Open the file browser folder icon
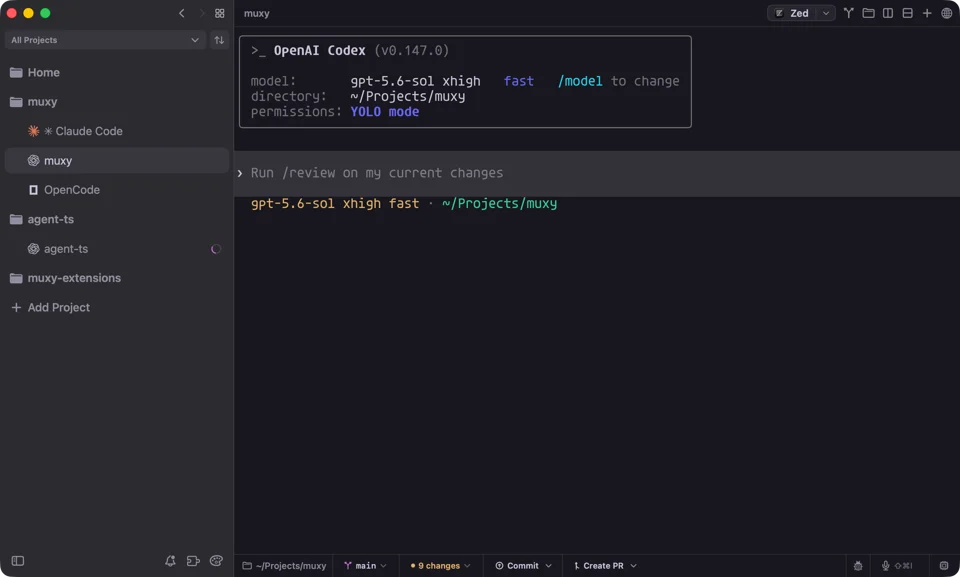 point(868,13)
